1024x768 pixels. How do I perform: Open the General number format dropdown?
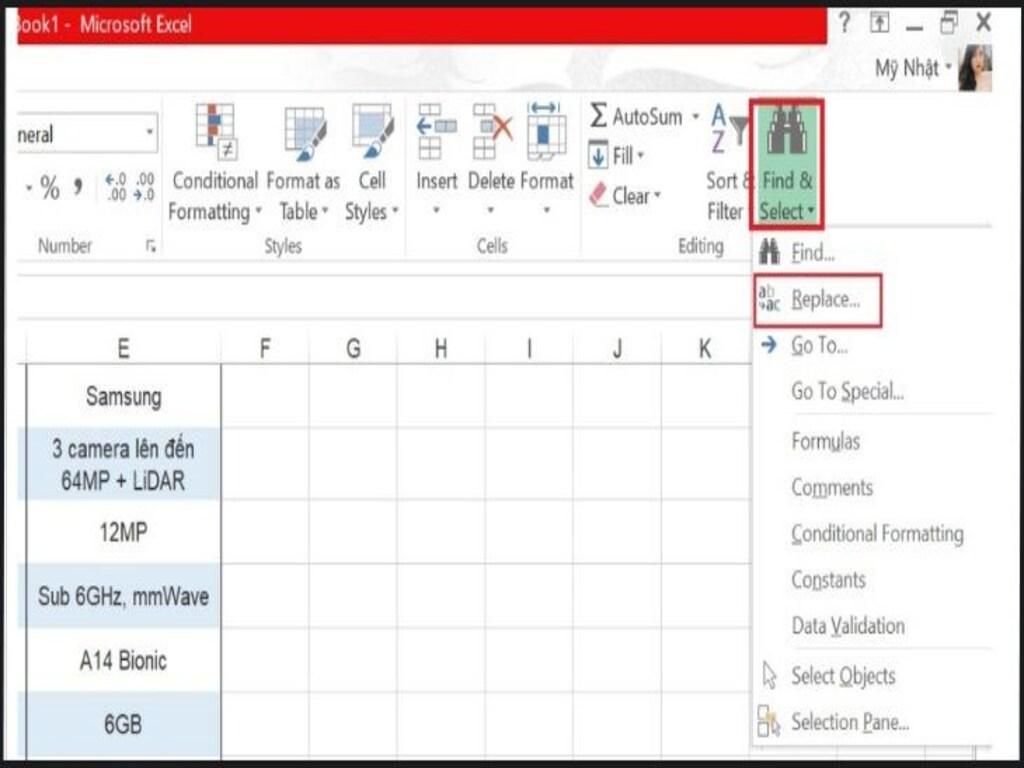point(148,133)
